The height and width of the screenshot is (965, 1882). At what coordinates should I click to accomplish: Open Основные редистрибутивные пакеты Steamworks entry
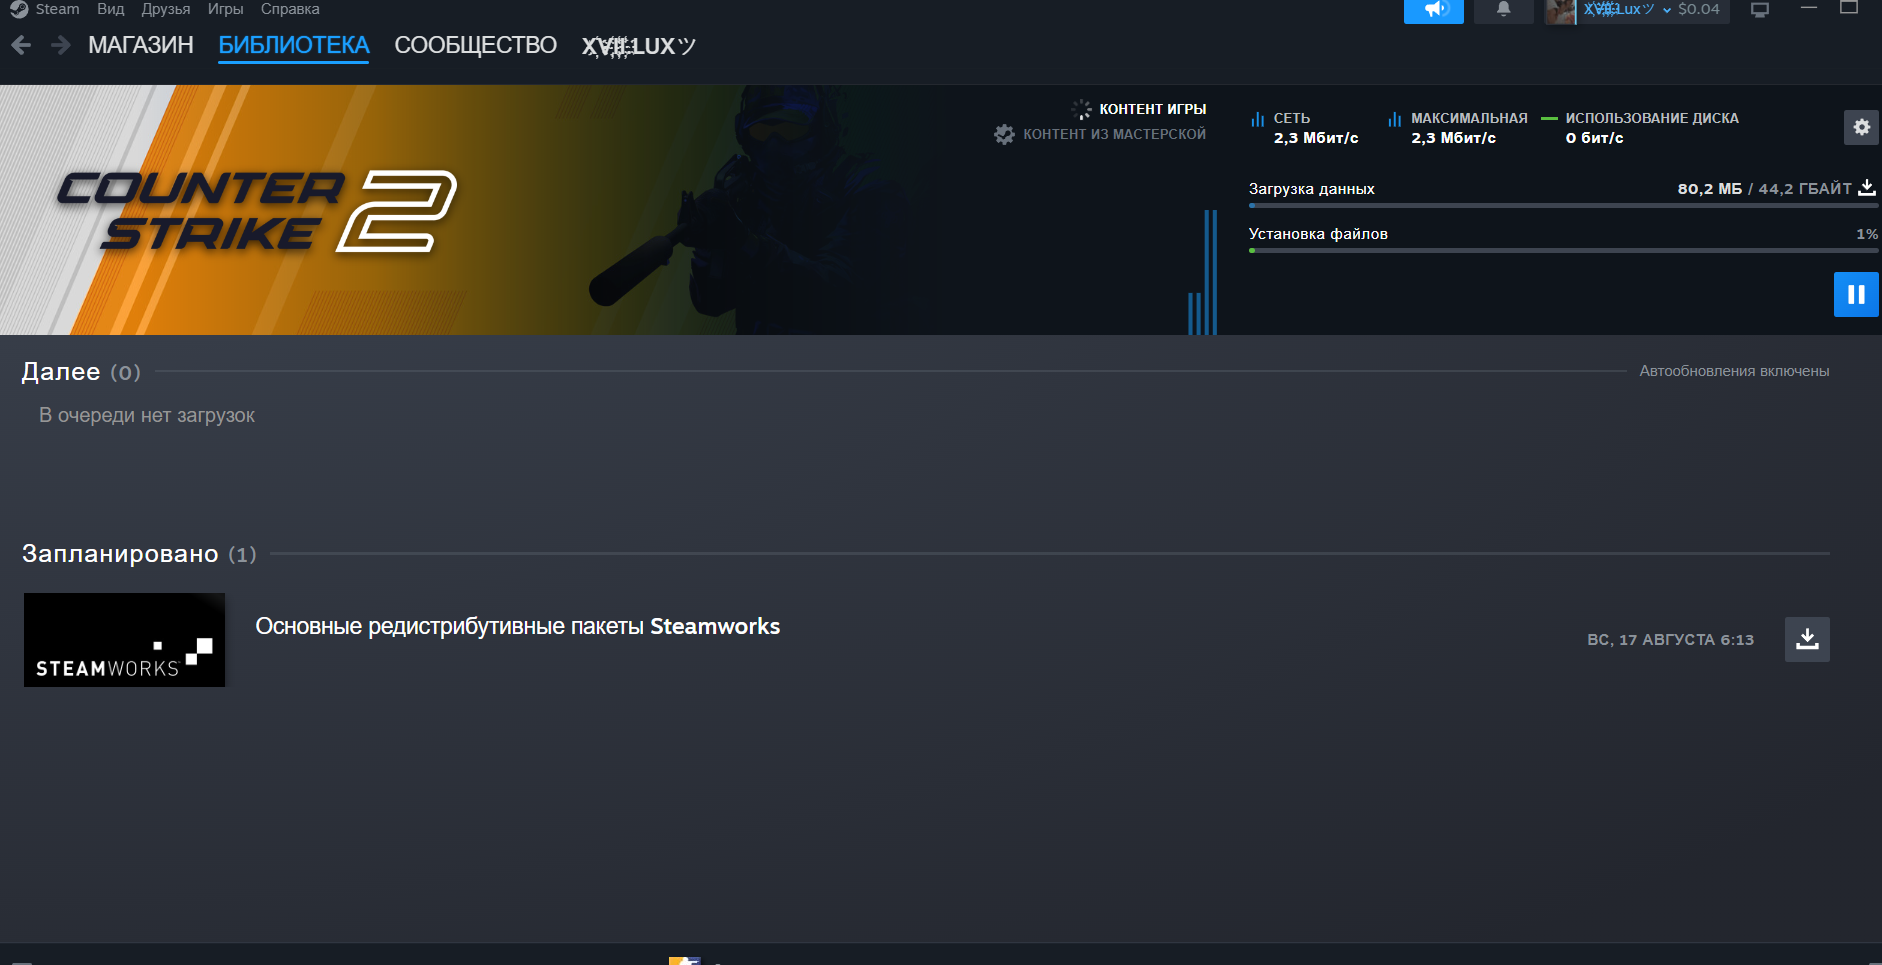click(517, 627)
